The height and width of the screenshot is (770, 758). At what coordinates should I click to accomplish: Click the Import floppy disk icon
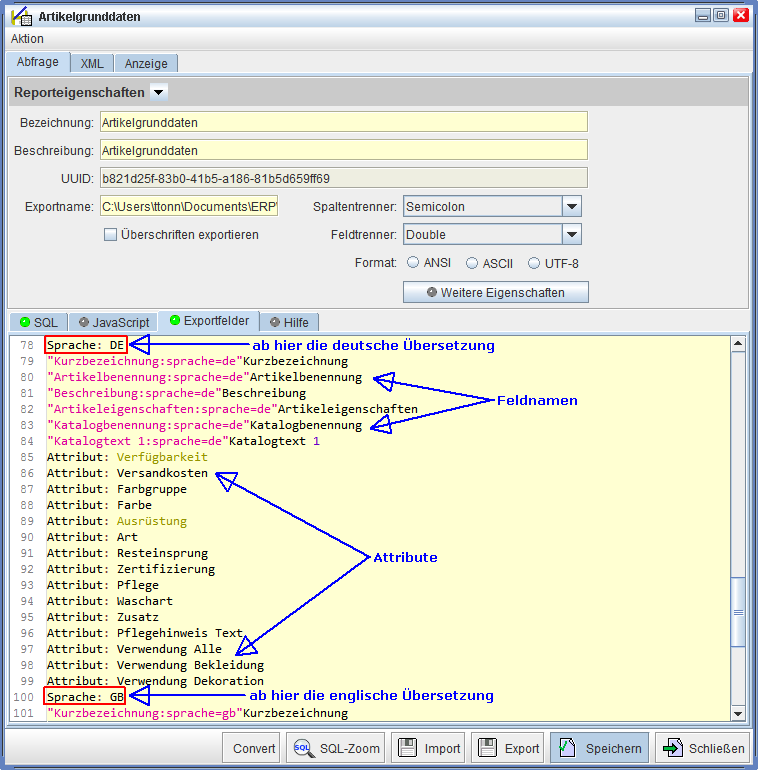[x=407, y=748]
